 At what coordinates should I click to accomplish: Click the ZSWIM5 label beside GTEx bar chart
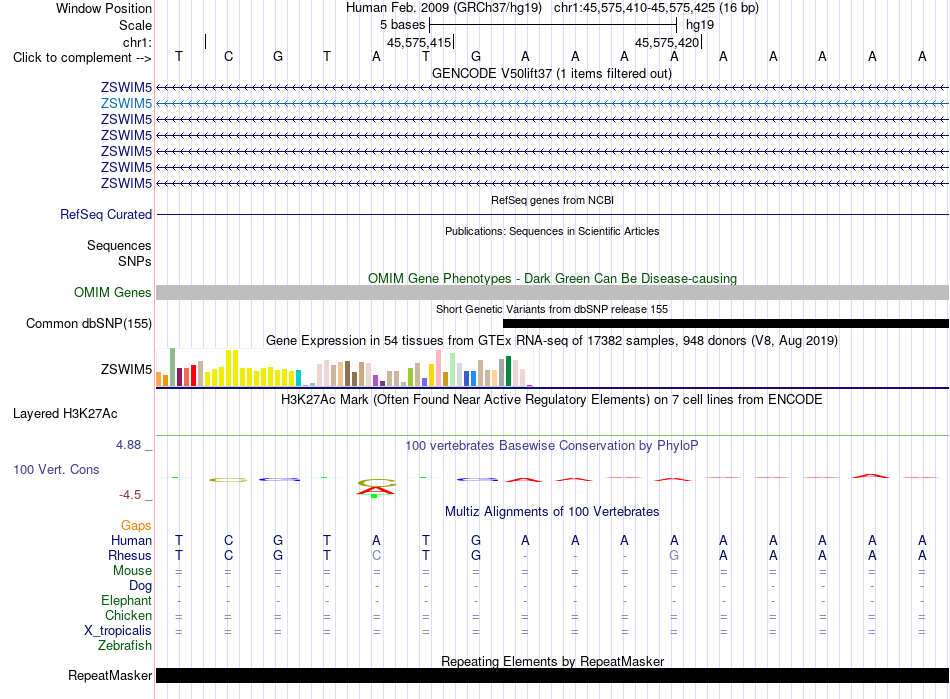(x=126, y=369)
